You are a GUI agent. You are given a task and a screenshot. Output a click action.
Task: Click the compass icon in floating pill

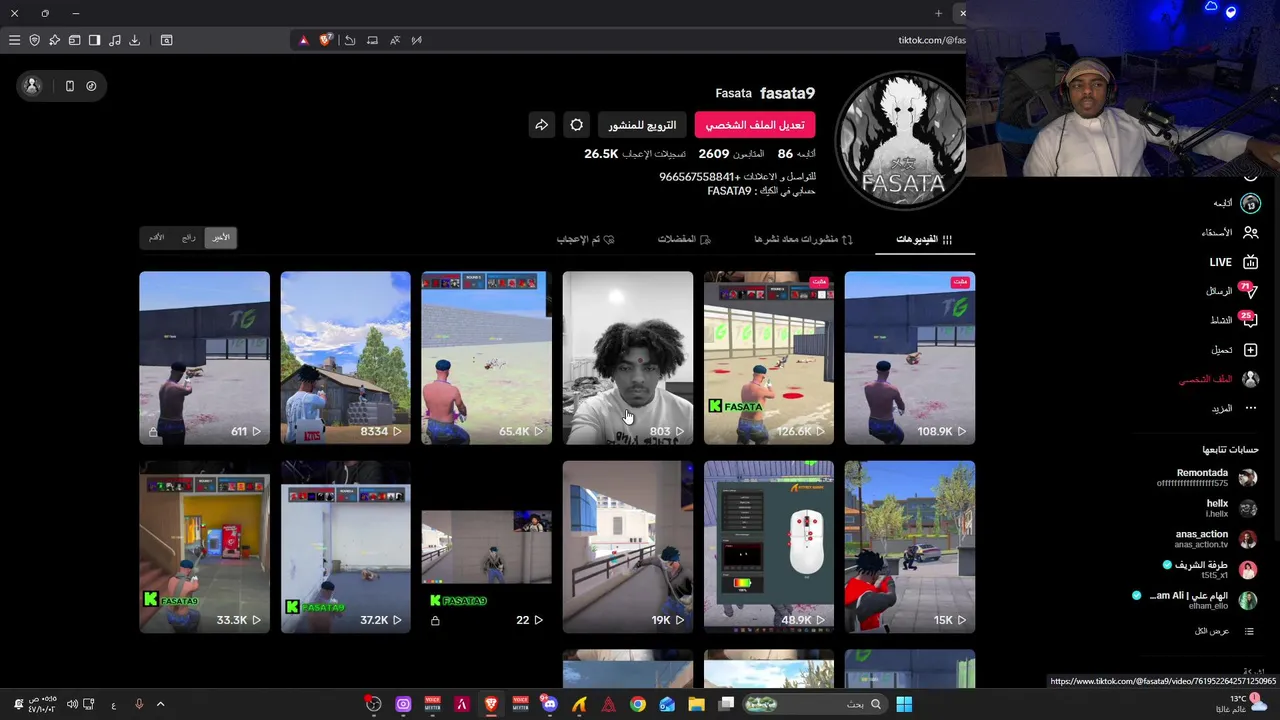(x=91, y=86)
